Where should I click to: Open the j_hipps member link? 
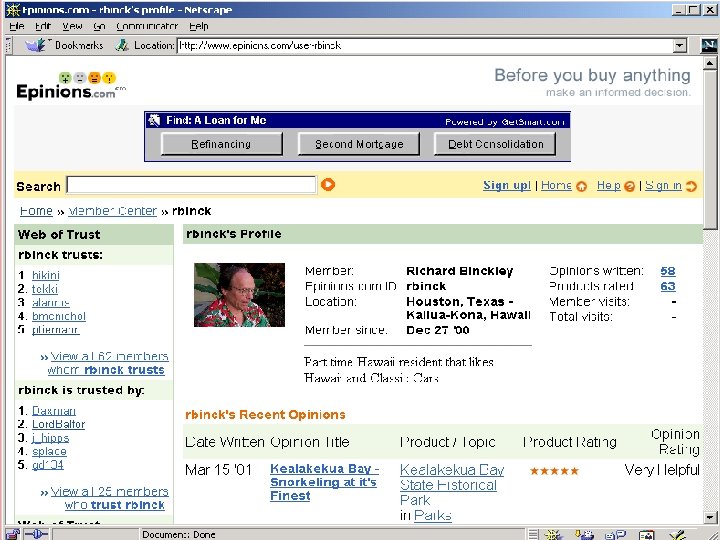coord(51,438)
